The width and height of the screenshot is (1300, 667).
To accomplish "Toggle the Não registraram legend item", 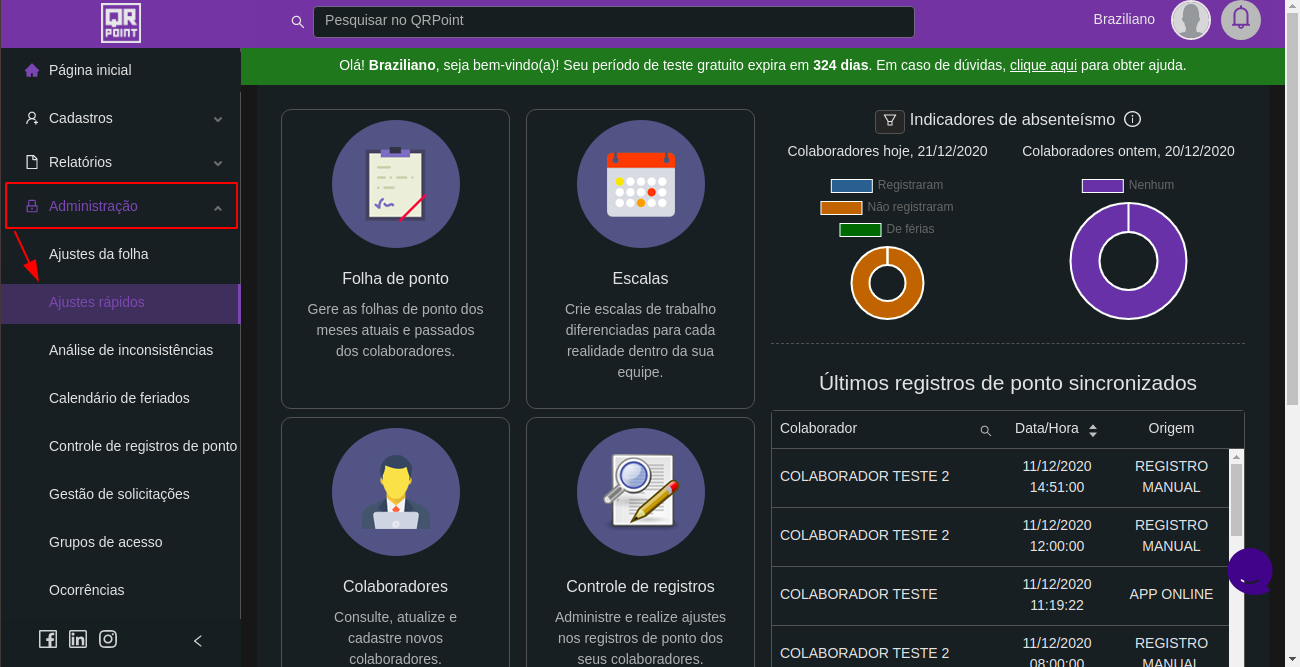I will click(x=886, y=207).
